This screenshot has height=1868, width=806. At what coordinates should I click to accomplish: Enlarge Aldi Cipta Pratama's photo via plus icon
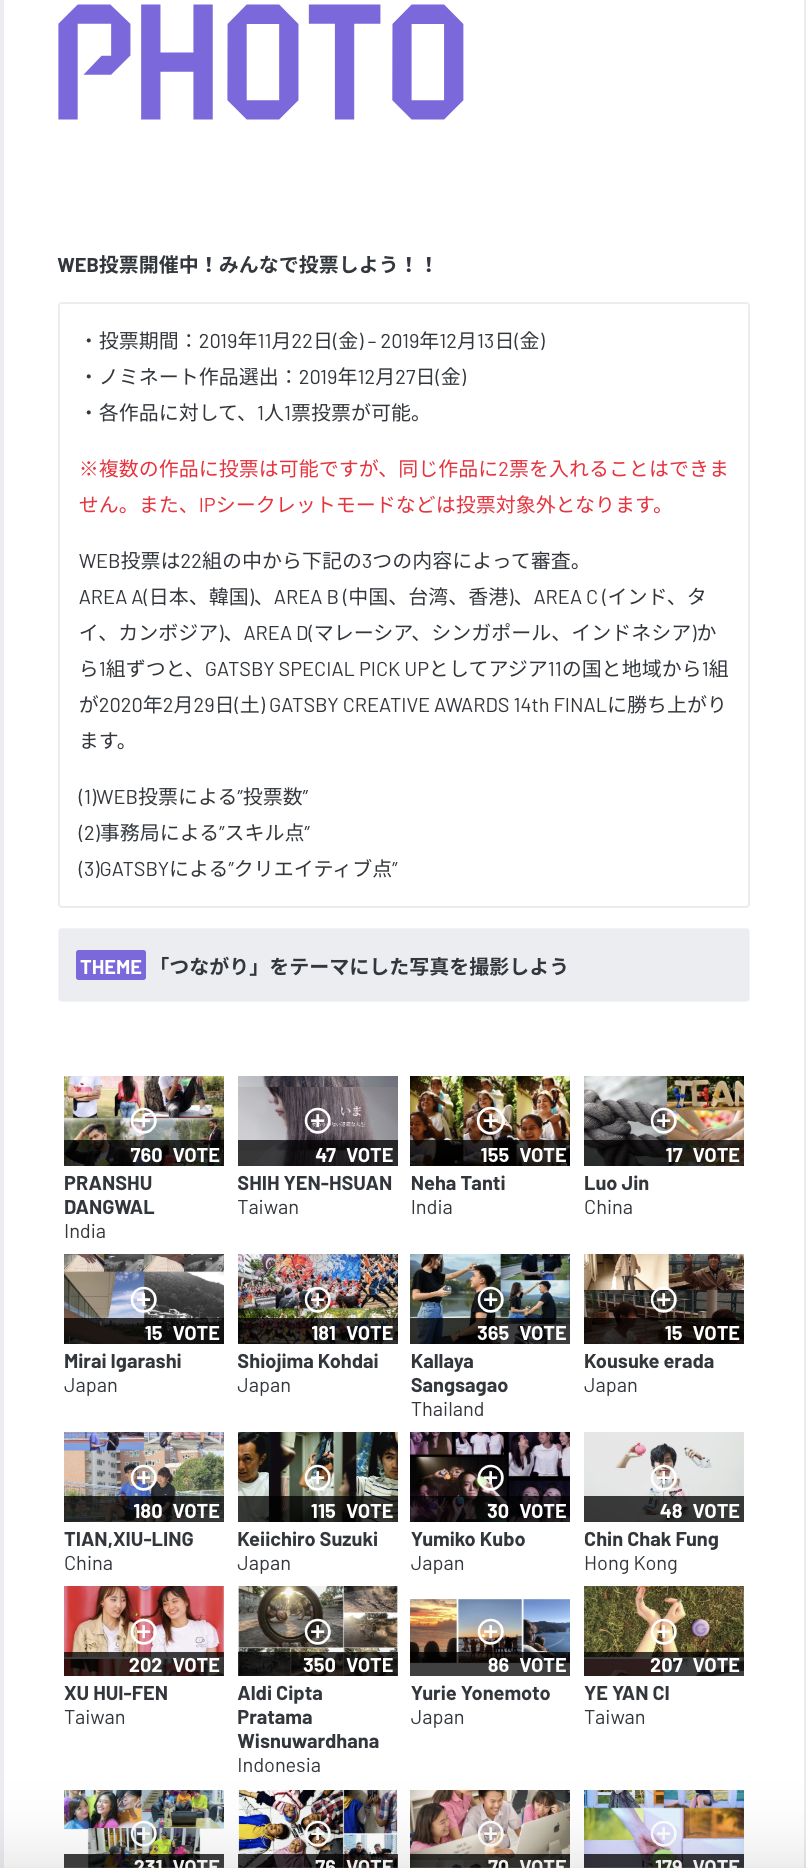pos(317,1631)
